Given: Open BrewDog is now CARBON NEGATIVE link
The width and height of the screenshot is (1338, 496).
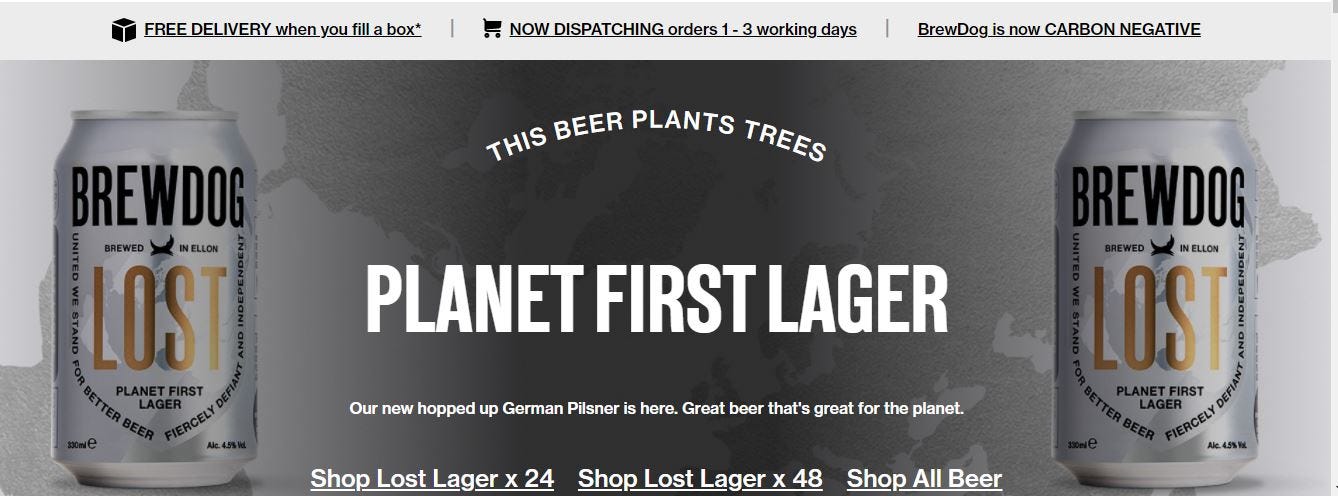Looking at the screenshot, I should pos(1059,29).
